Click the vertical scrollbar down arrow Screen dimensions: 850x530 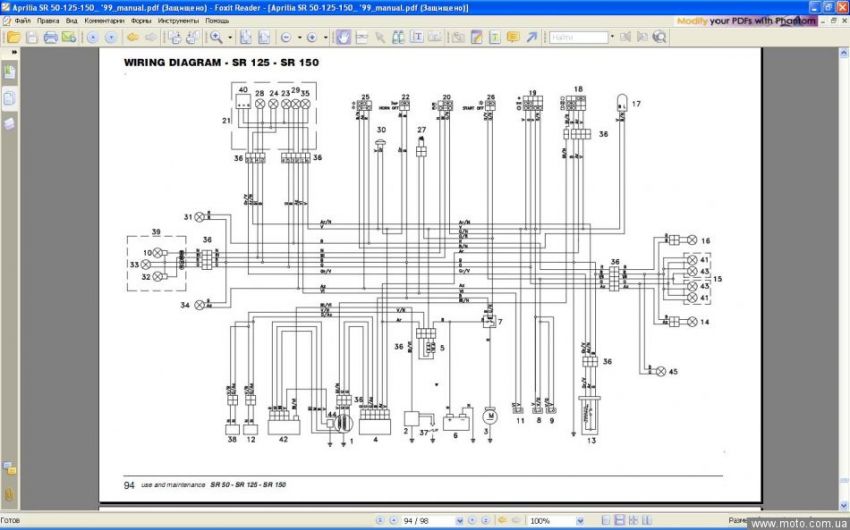click(844, 506)
